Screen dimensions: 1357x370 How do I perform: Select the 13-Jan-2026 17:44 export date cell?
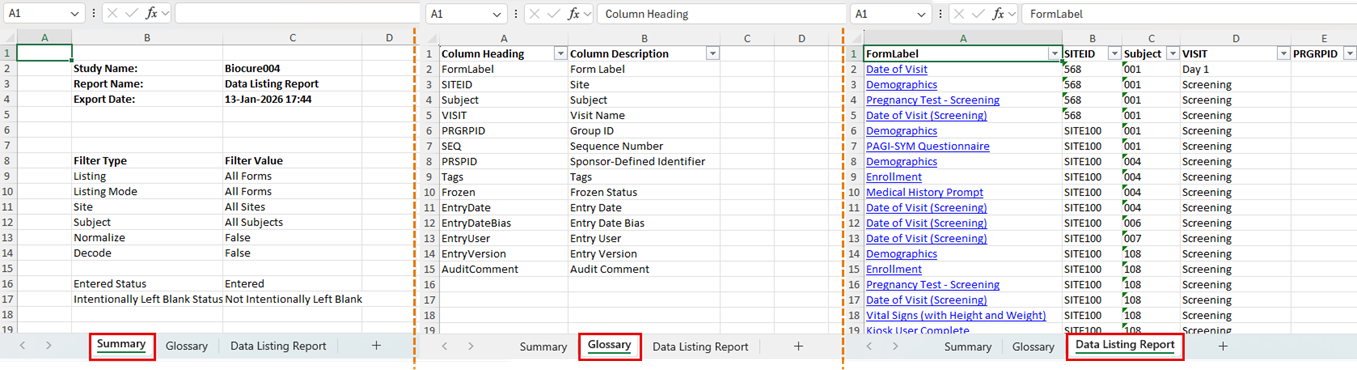(292, 100)
